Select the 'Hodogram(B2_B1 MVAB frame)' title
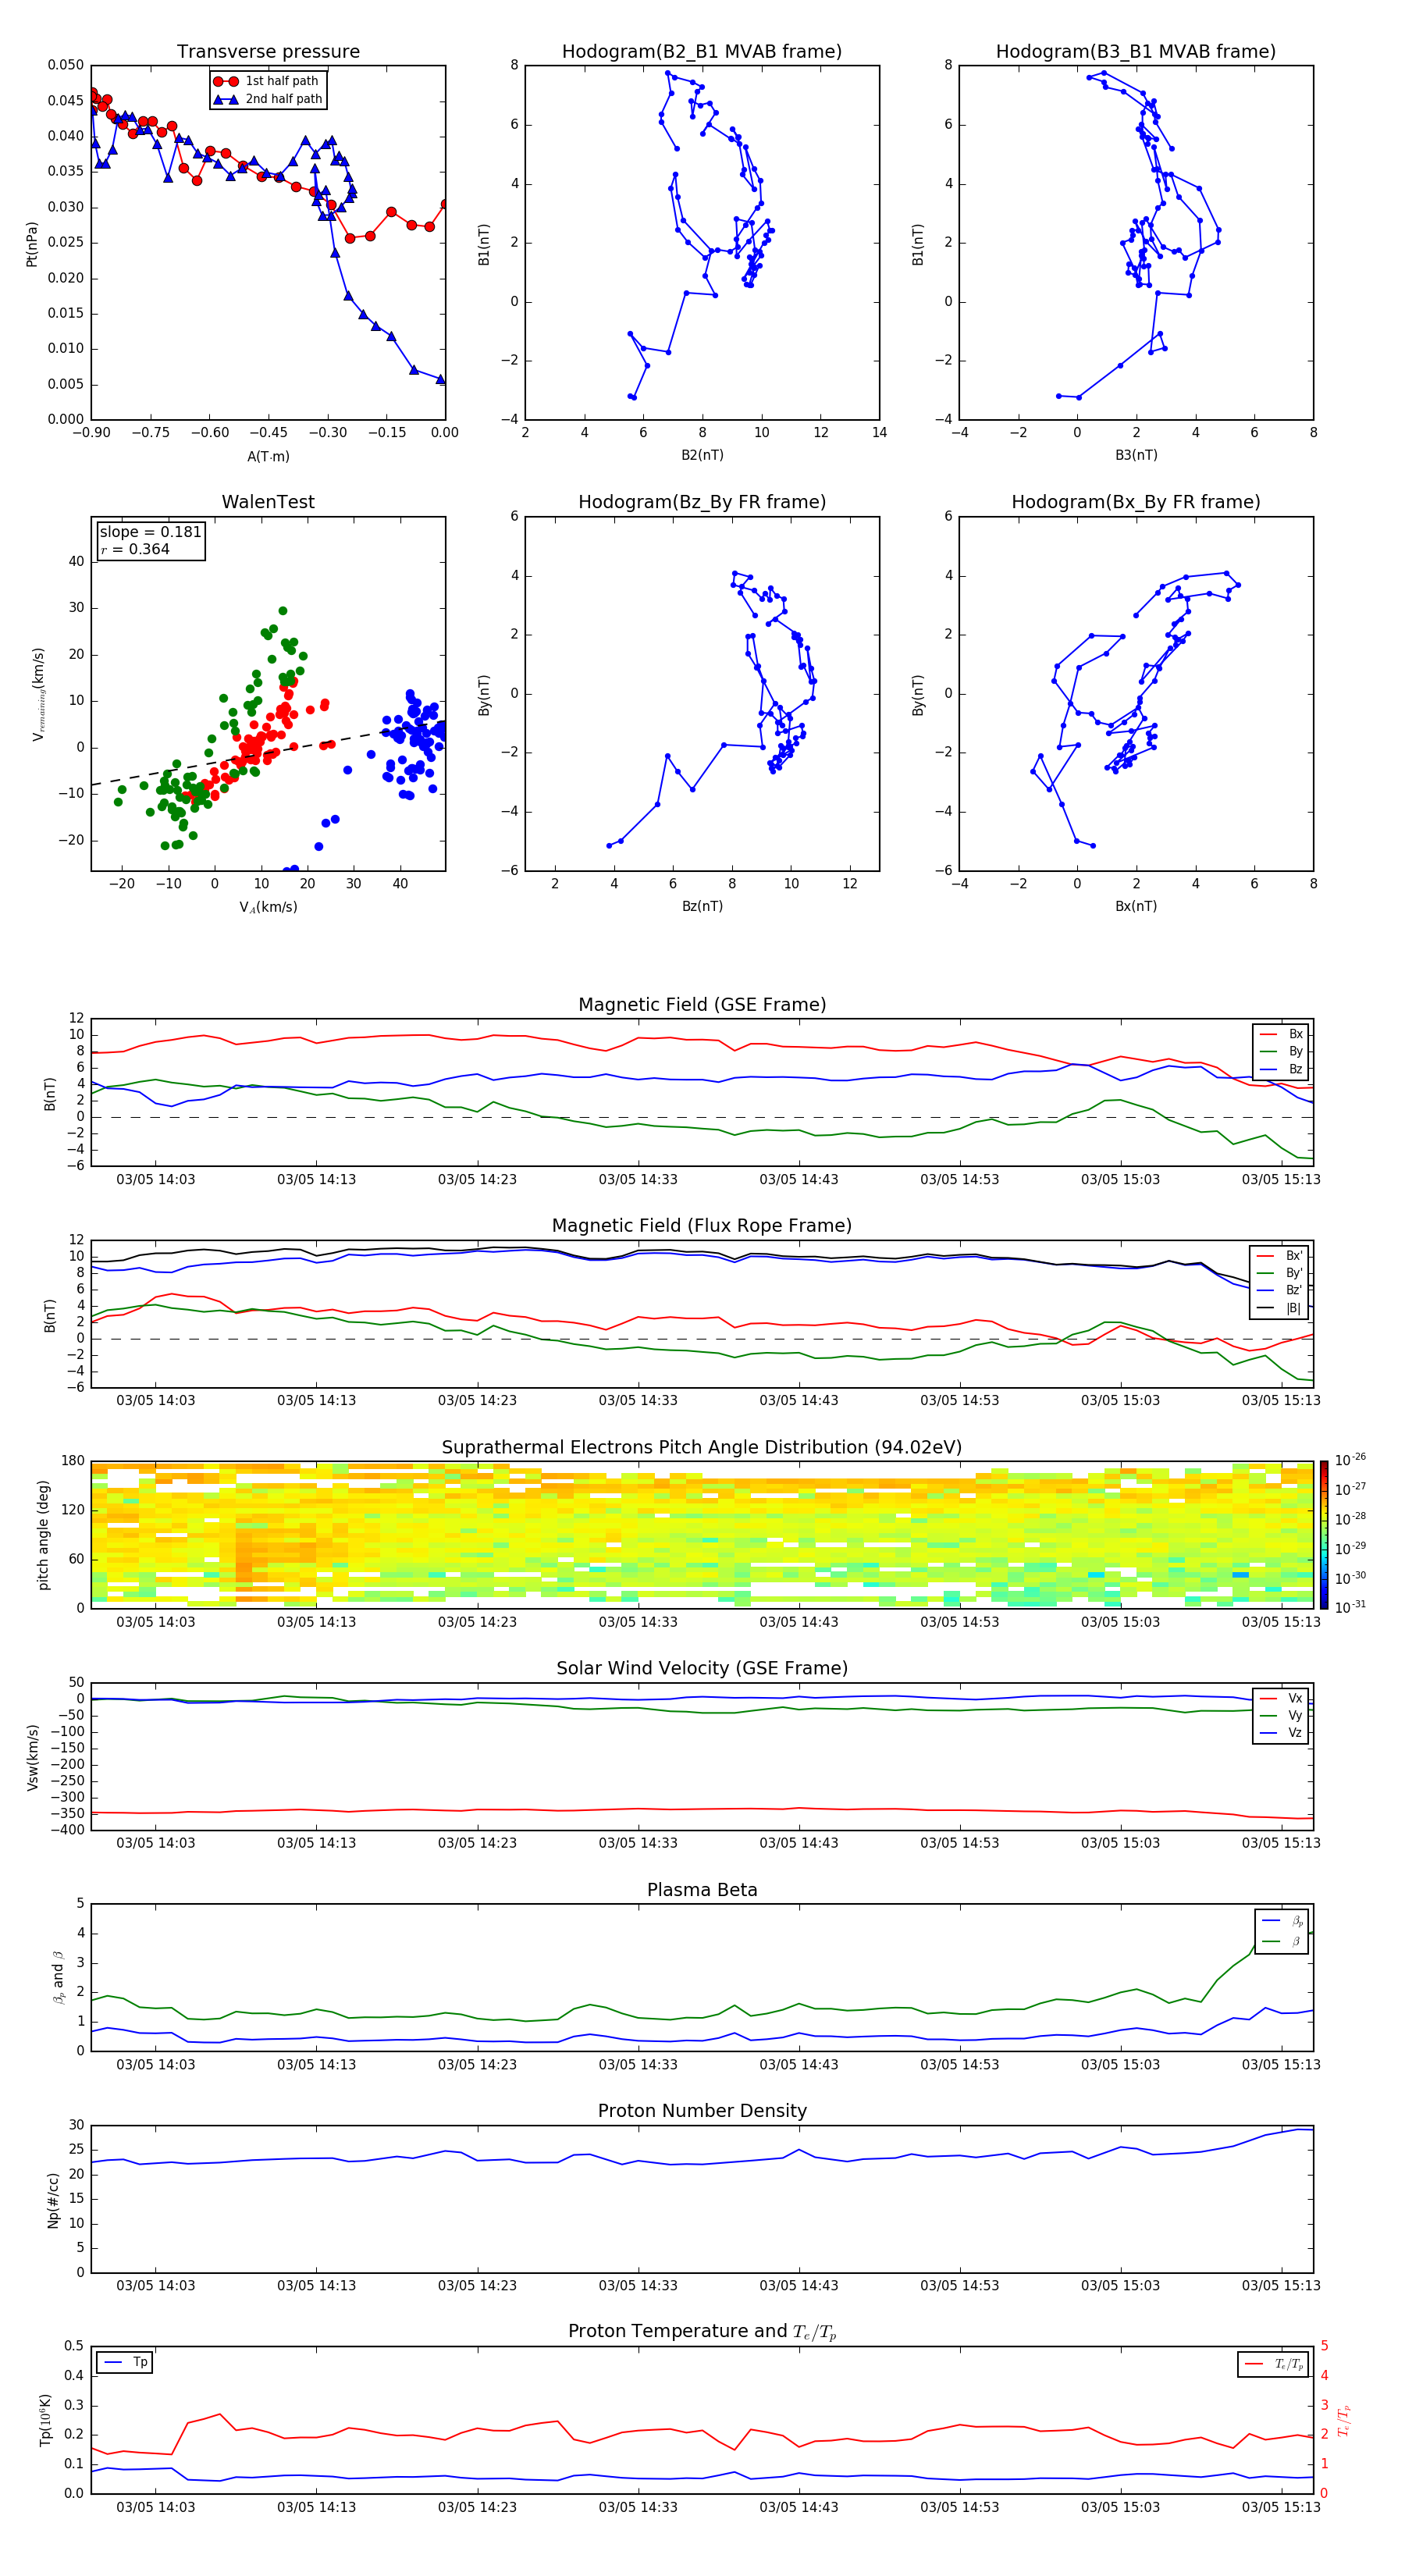1405x2576 pixels. [x=702, y=52]
